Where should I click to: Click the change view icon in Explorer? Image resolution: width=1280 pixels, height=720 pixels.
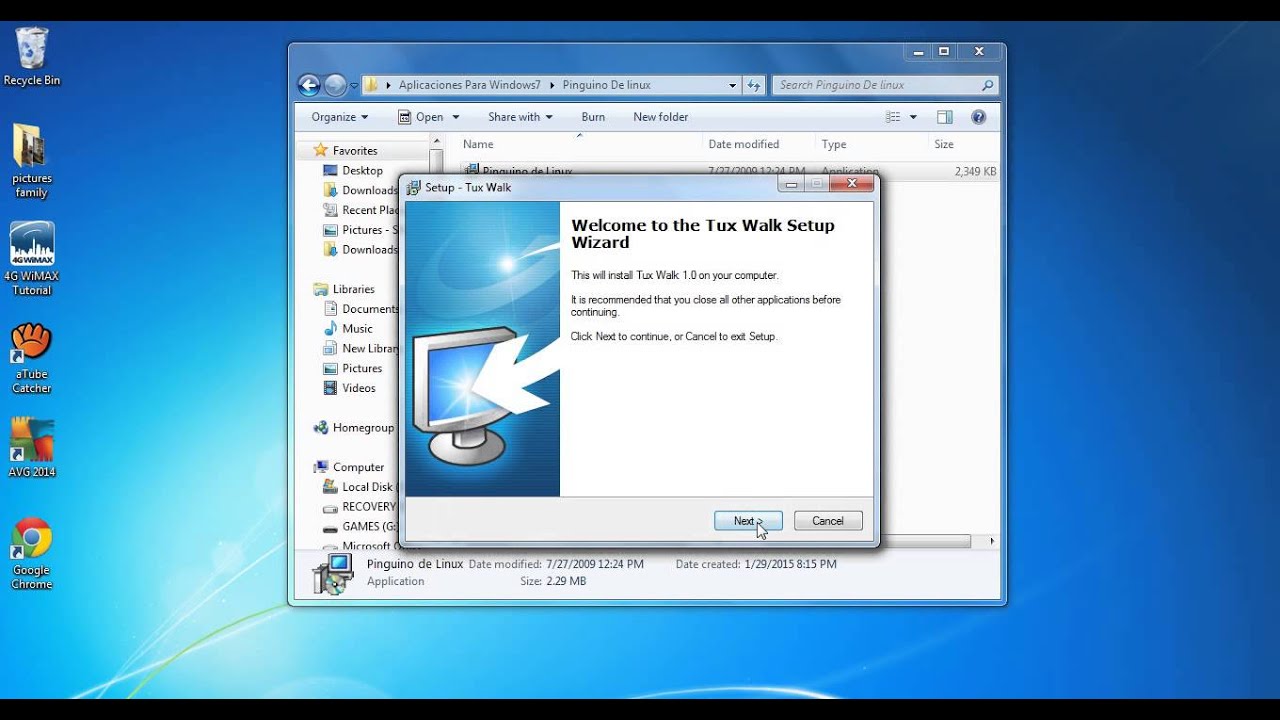tap(893, 117)
